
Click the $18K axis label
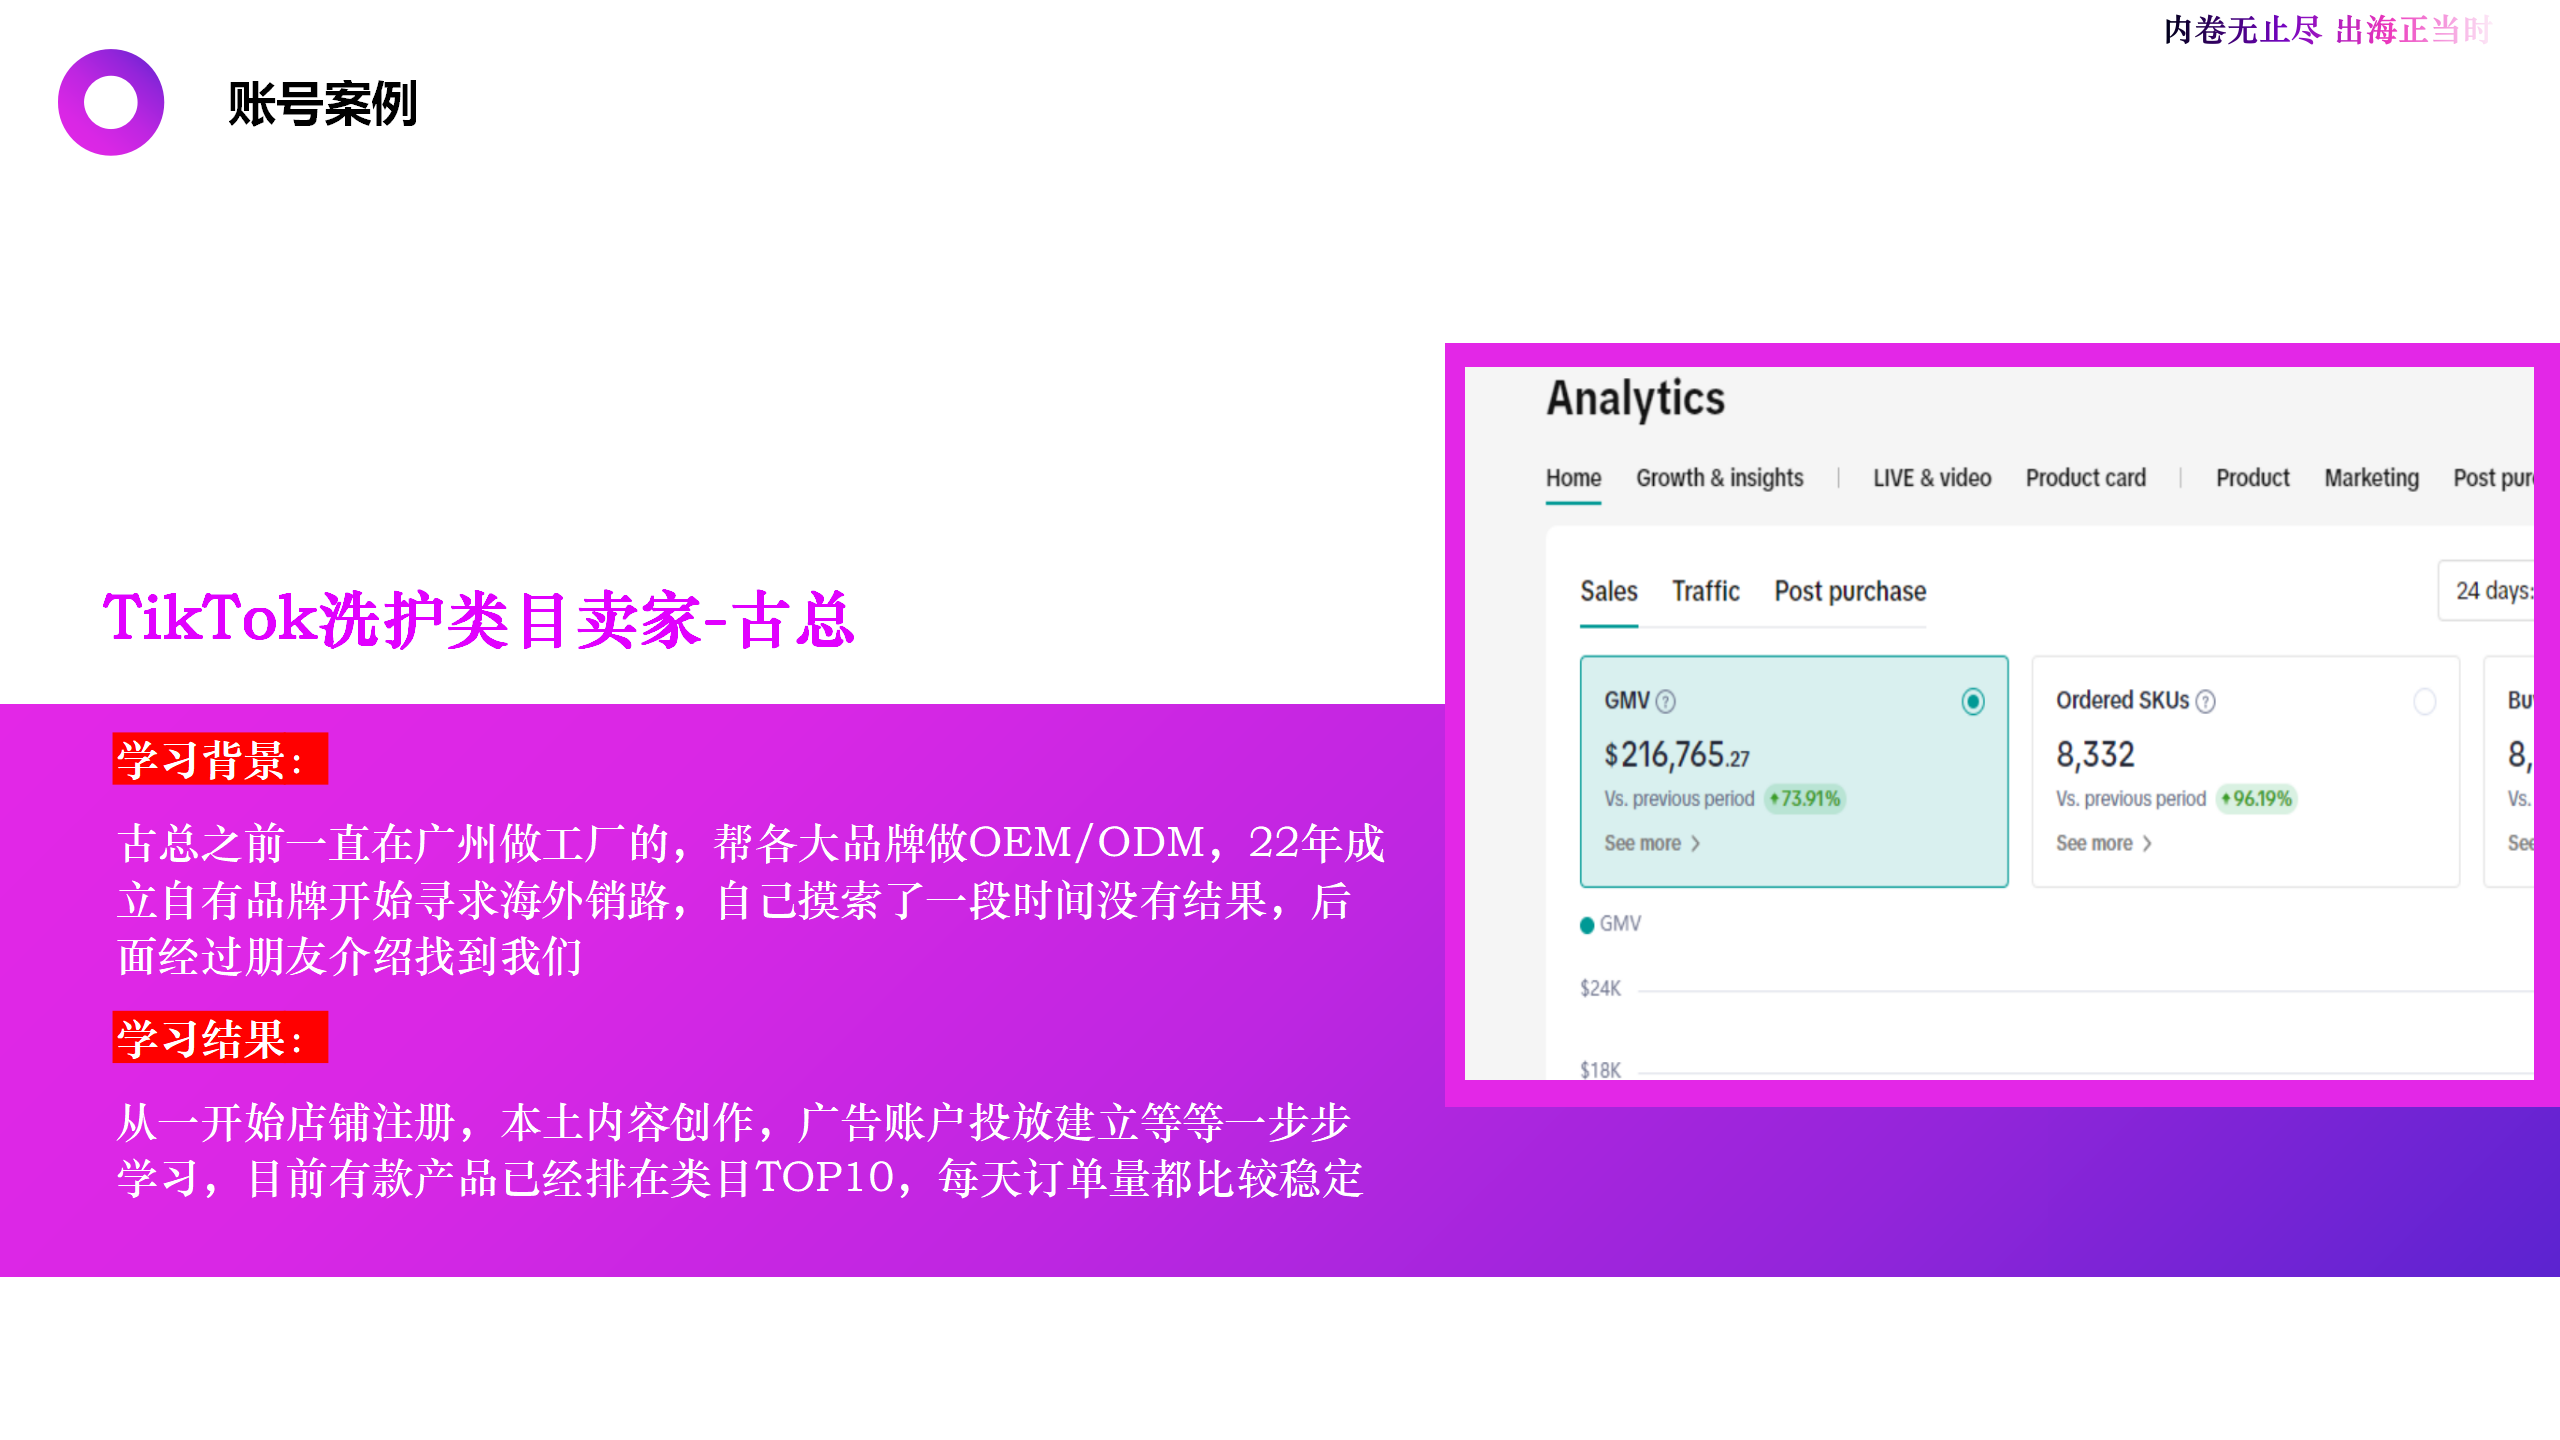tap(1600, 1069)
